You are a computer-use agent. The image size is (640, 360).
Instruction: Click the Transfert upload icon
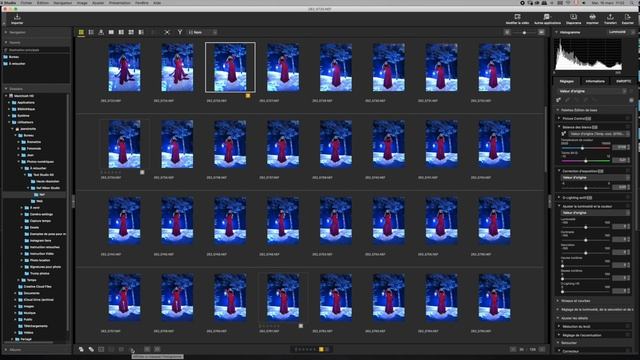(x=610, y=19)
